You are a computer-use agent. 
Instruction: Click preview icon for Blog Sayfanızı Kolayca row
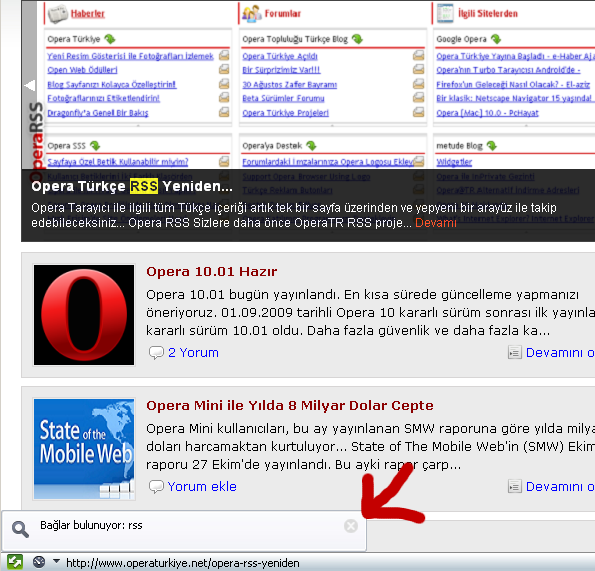tap(224, 83)
